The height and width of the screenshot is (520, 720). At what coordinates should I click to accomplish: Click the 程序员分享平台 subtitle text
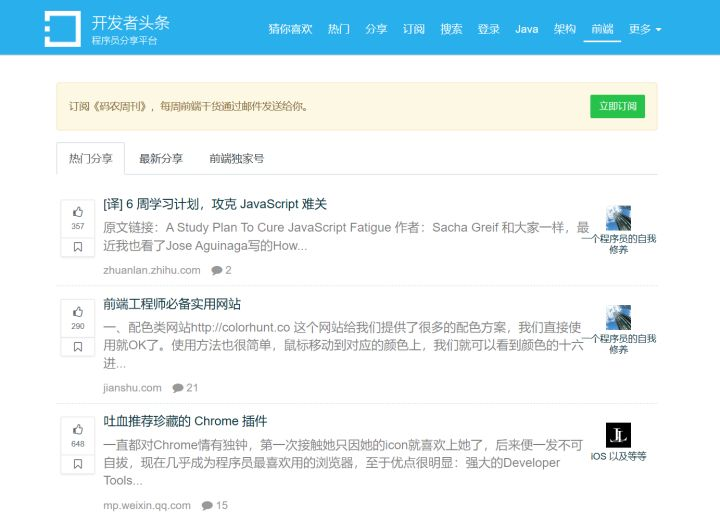point(124,40)
